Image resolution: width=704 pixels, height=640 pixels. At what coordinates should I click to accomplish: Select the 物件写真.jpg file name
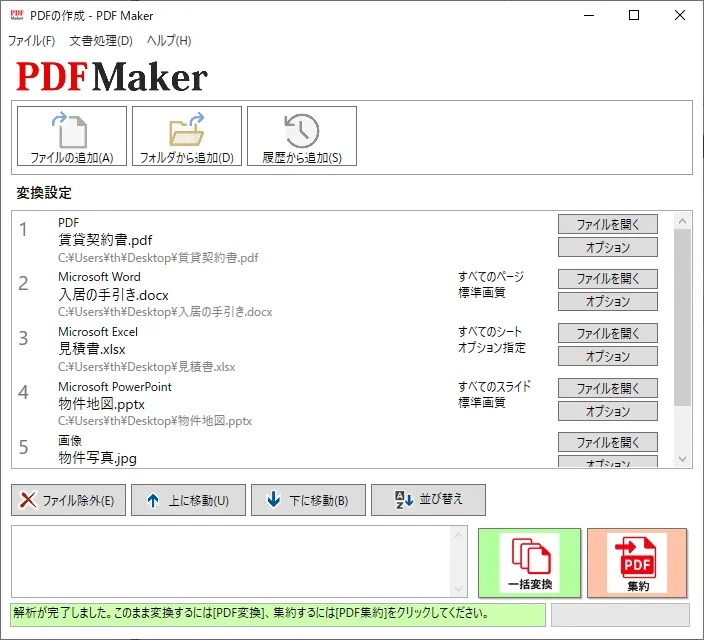[97, 458]
